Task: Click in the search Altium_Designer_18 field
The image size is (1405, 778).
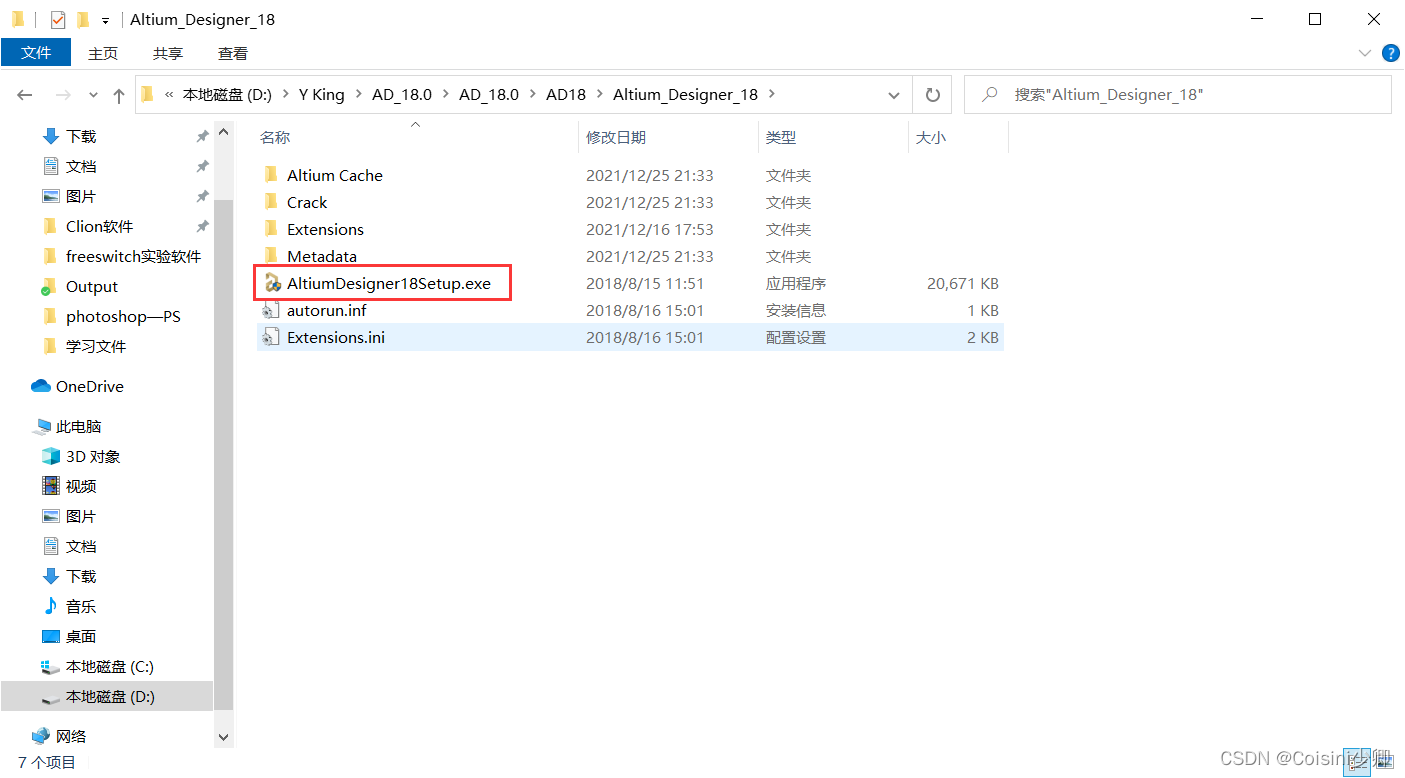Action: point(1177,94)
